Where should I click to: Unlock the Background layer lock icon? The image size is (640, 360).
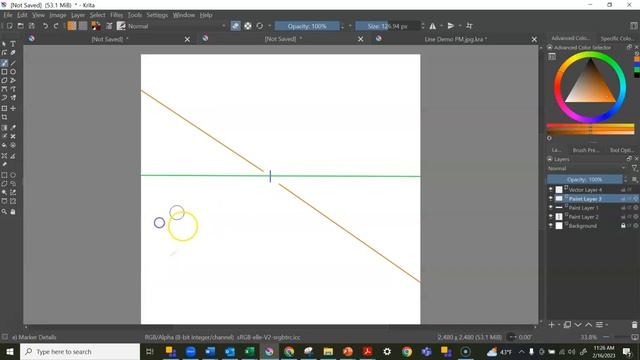pos(623,225)
